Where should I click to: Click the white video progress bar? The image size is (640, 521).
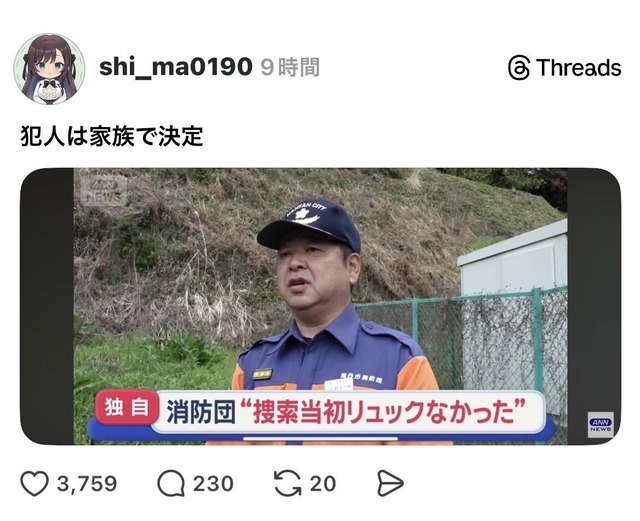point(320,439)
